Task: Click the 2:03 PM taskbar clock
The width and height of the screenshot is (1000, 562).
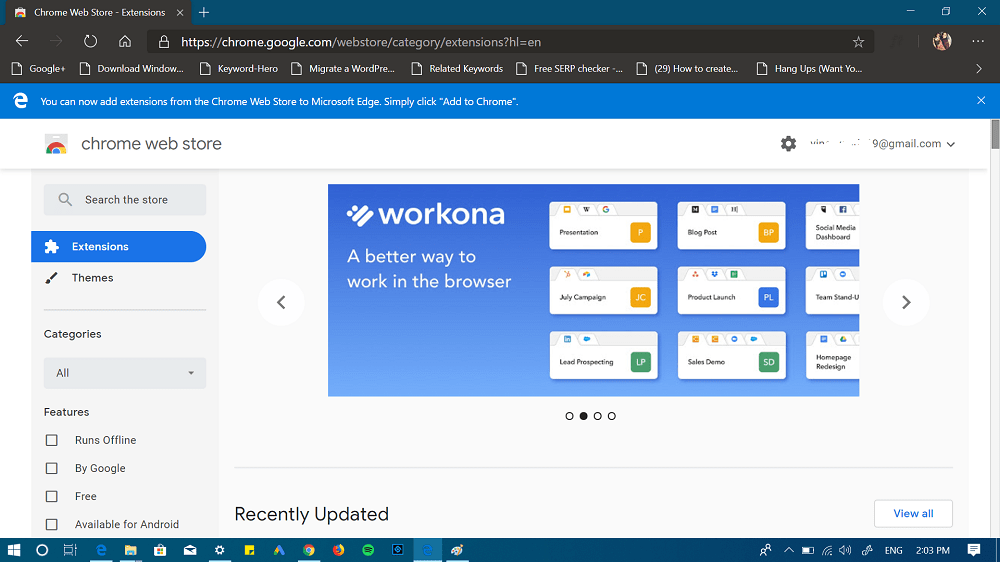Action: pyautogui.click(x=932, y=550)
